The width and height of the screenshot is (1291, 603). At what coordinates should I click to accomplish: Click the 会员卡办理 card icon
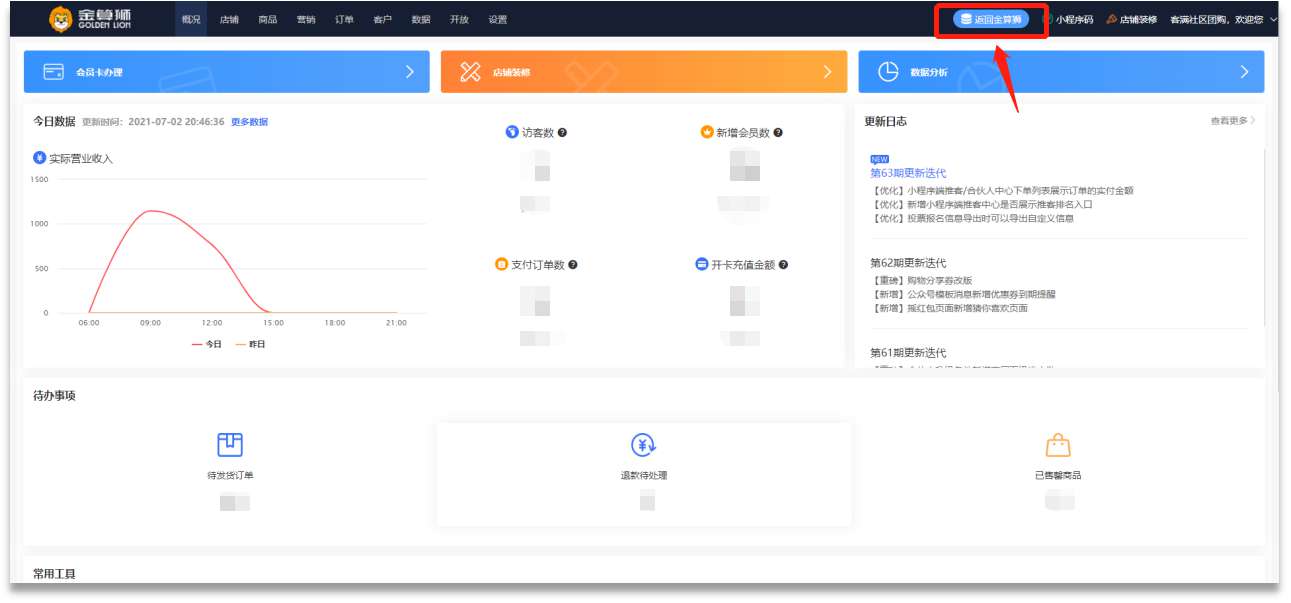54,72
